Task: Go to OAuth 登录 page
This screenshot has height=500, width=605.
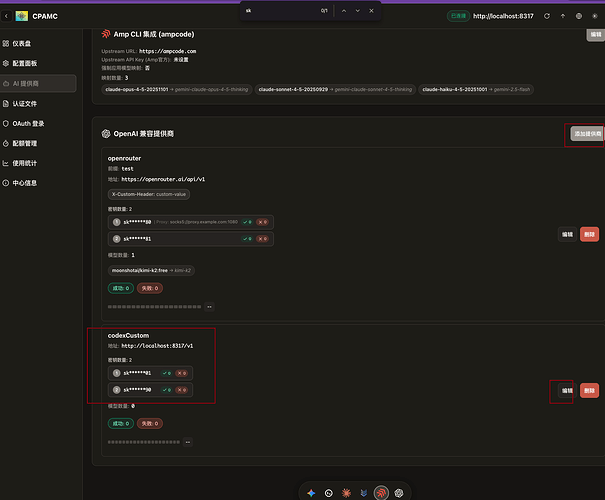Action: [x=39, y=123]
